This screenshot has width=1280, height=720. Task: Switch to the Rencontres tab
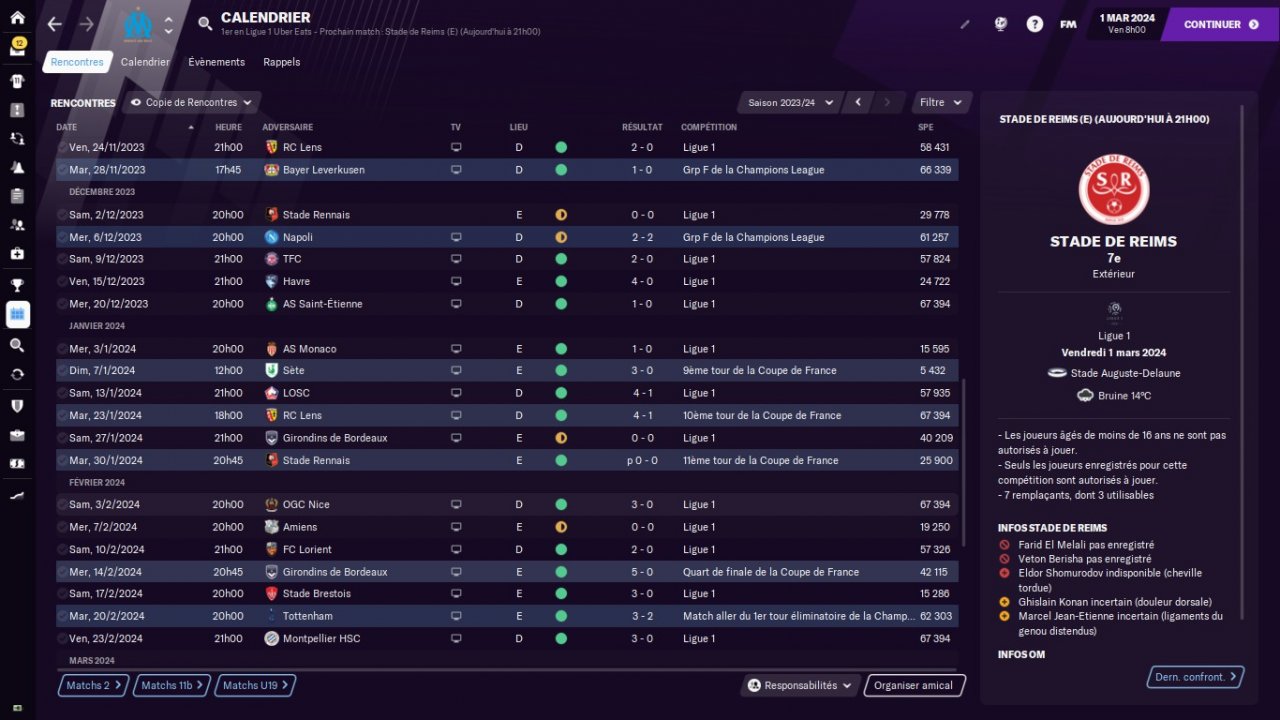coord(77,62)
